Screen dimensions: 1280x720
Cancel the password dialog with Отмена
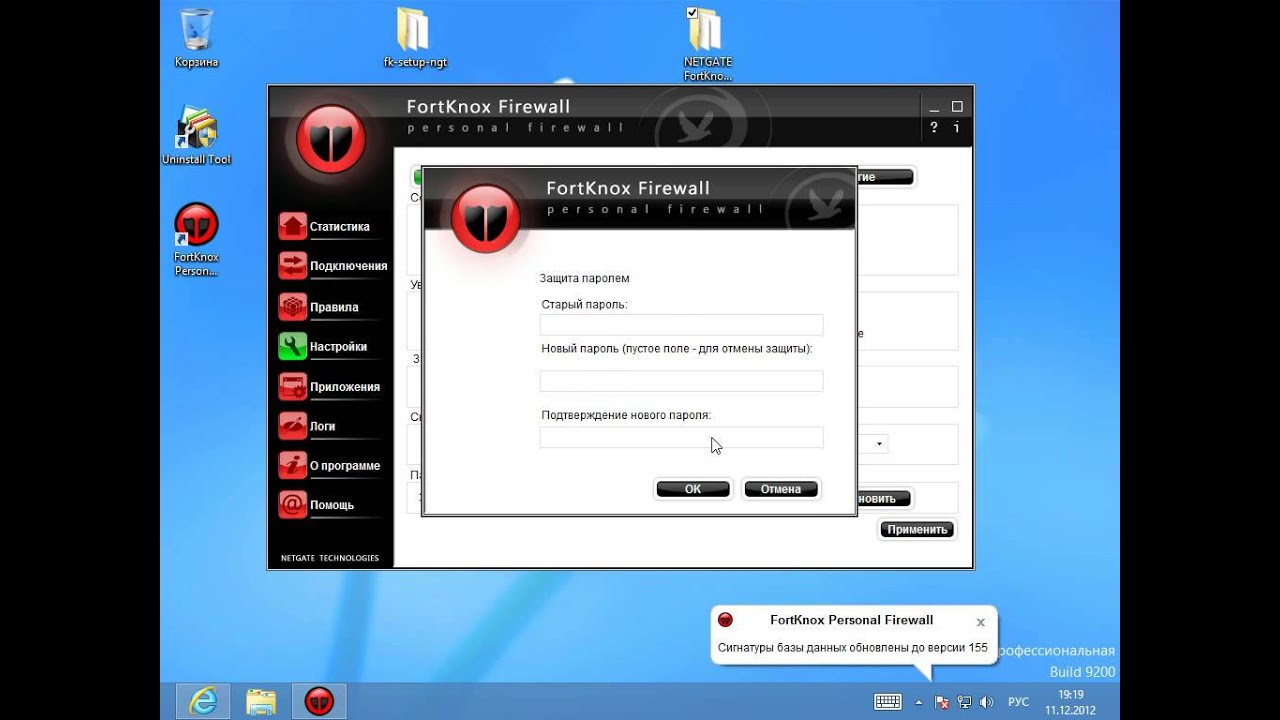(781, 489)
